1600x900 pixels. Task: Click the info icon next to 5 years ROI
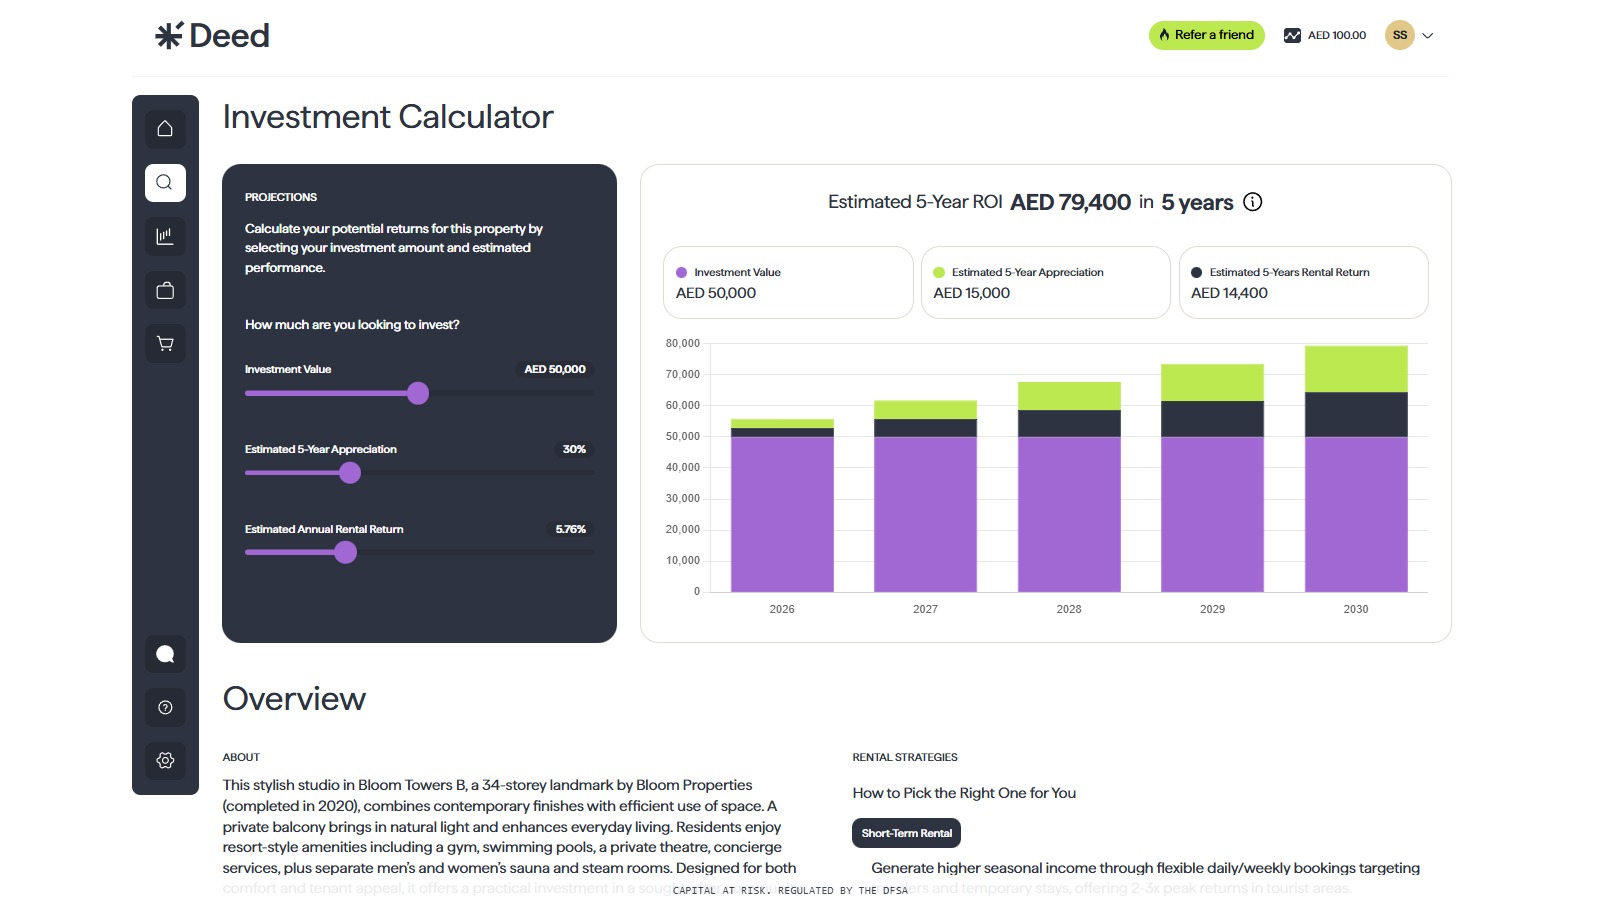[x=1253, y=201]
